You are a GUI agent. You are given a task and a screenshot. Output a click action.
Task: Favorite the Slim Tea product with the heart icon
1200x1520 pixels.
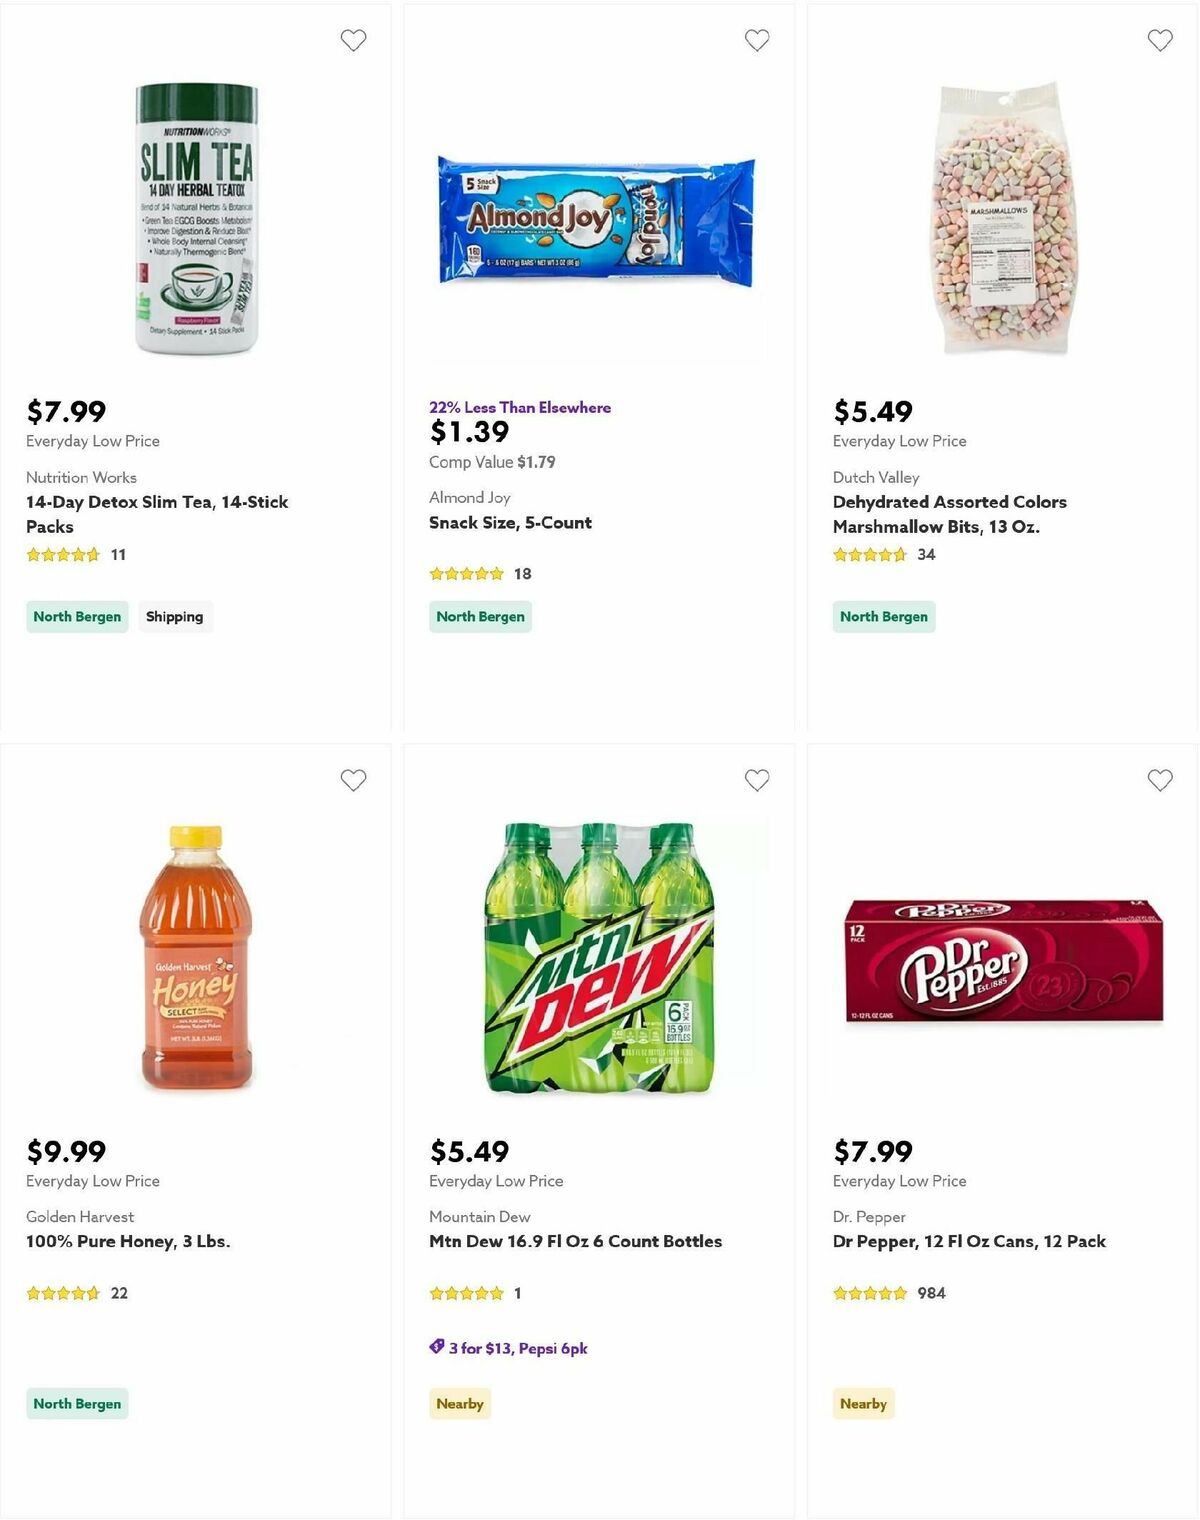[x=353, y=40]
